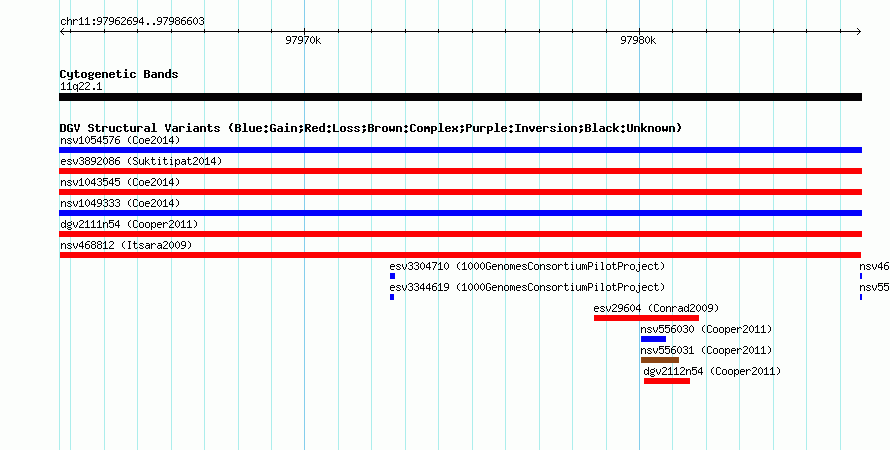This screenshot has height=450, width=890.
Task: Open the dgv2112n54 (Cooper2011) label
Action: [712, 371]
